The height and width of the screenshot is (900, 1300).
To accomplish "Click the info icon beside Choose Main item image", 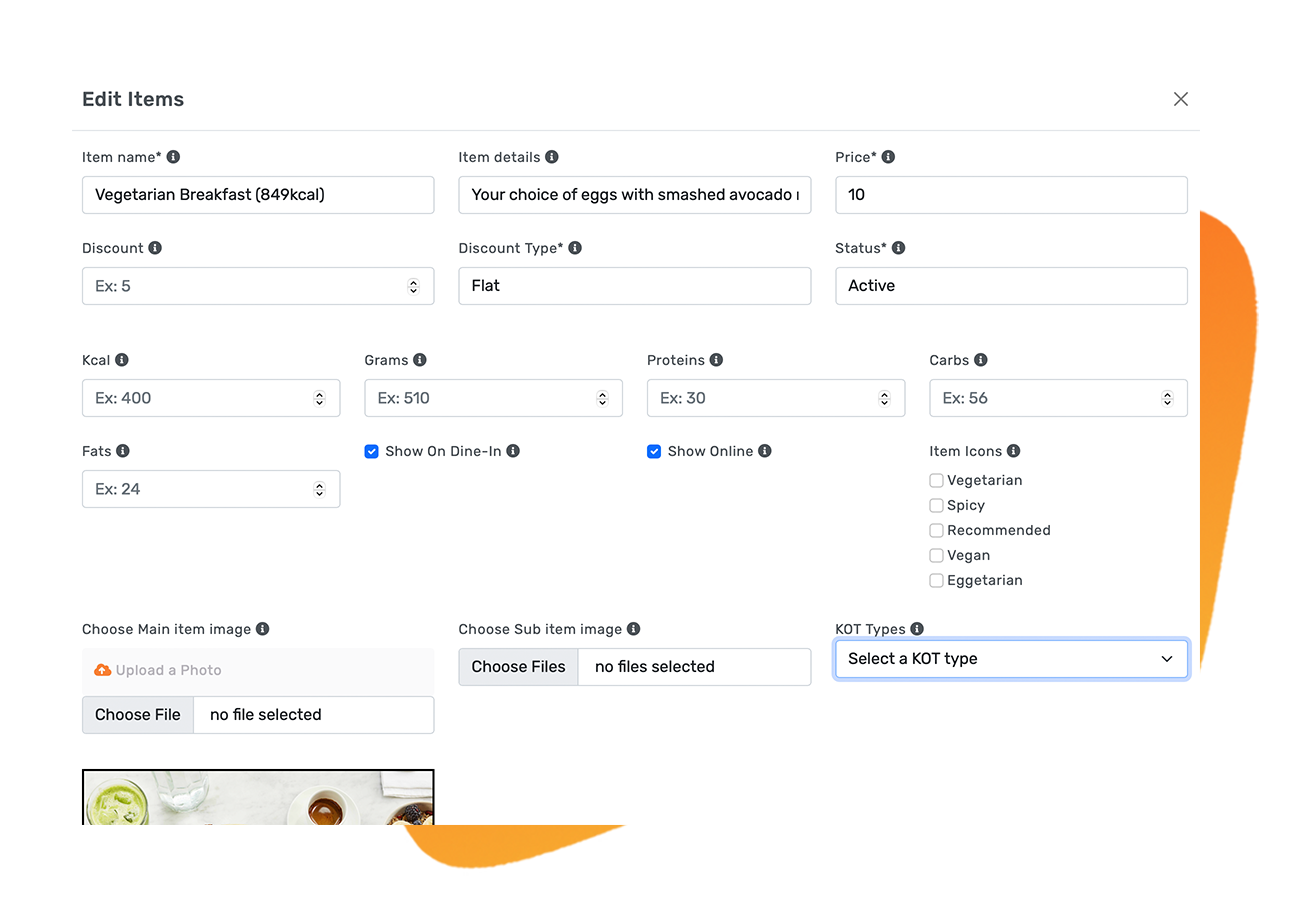I will (262, 629).
